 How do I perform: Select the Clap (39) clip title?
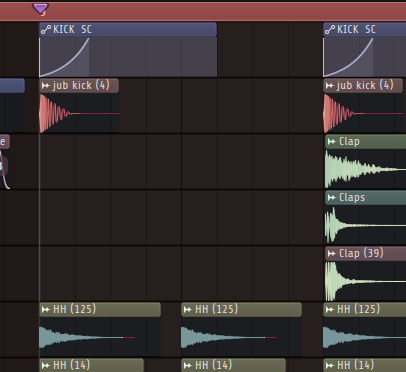pyautogui.click(x=361, y=253)
